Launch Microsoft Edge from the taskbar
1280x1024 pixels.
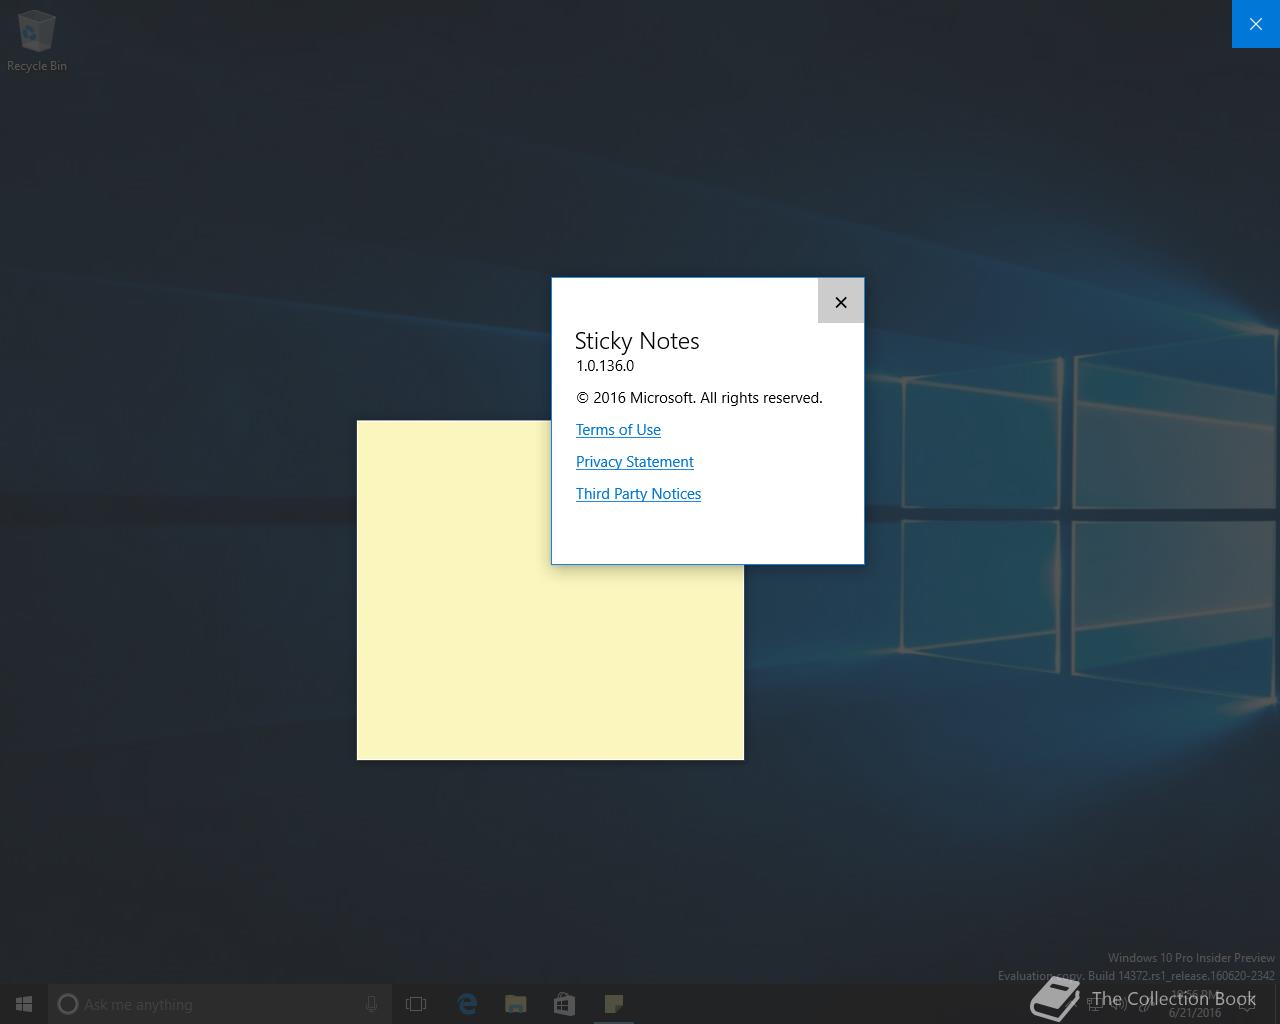[x=467, y=1004]
